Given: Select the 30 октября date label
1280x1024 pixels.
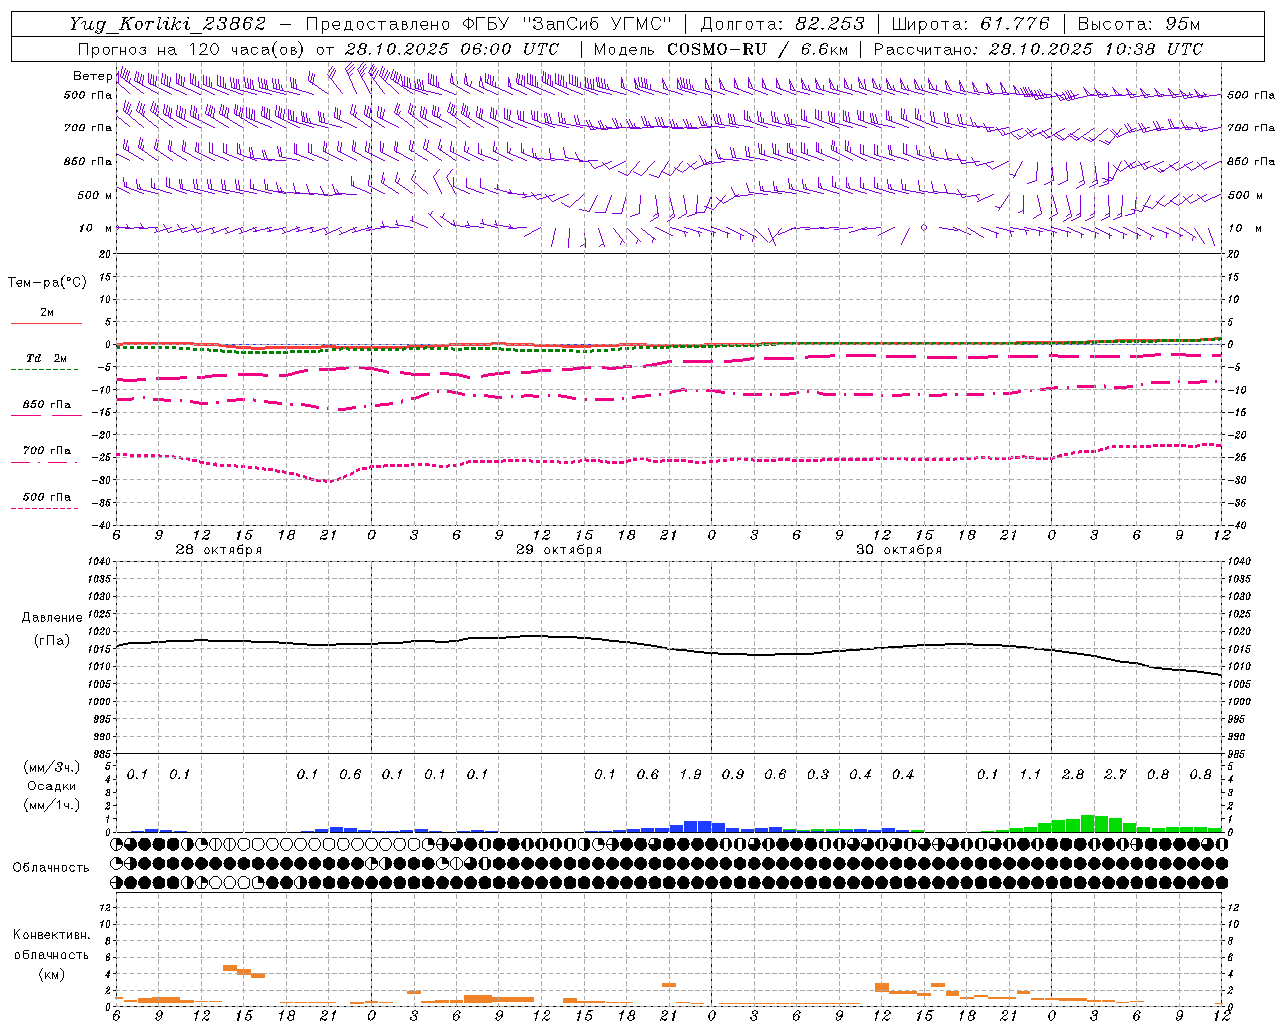Looking at the screenshot, I should click(899, 549).
